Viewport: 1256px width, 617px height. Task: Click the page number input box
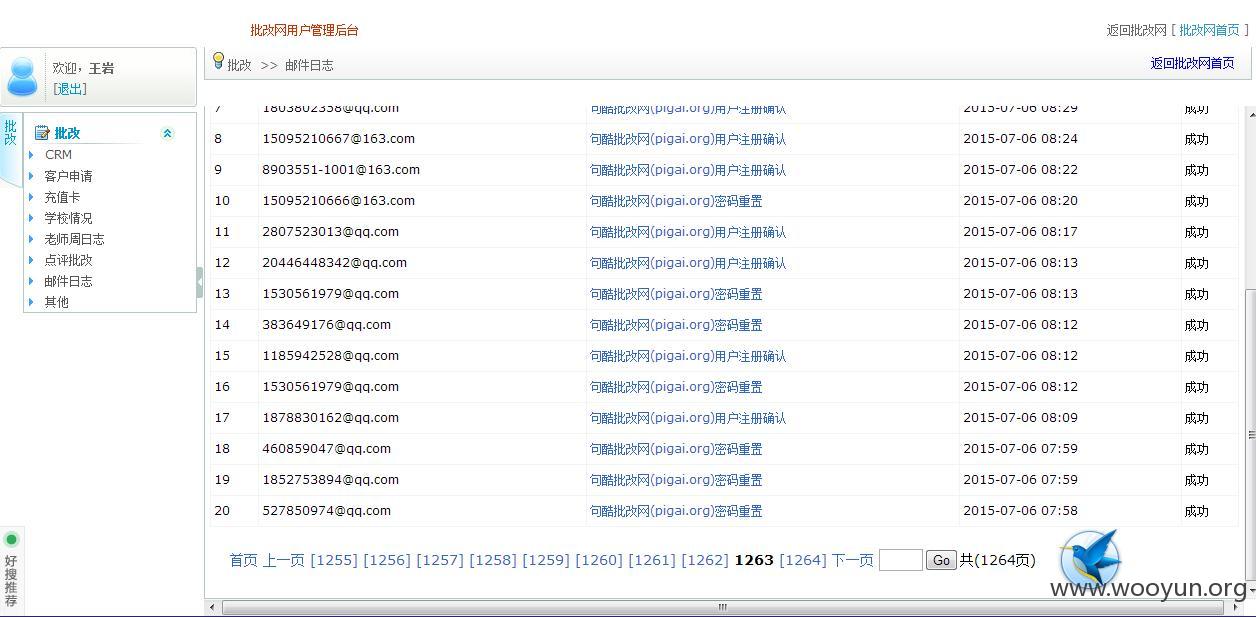pyautogui.click(x=900, y=560)
